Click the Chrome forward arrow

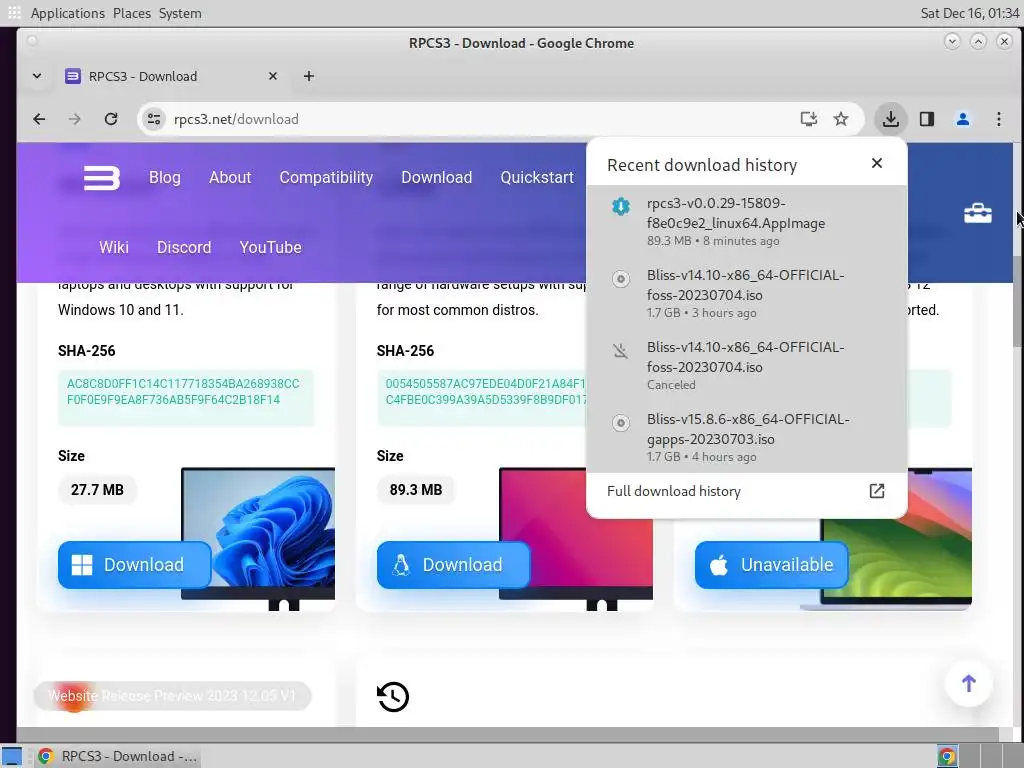click(74, 119)
